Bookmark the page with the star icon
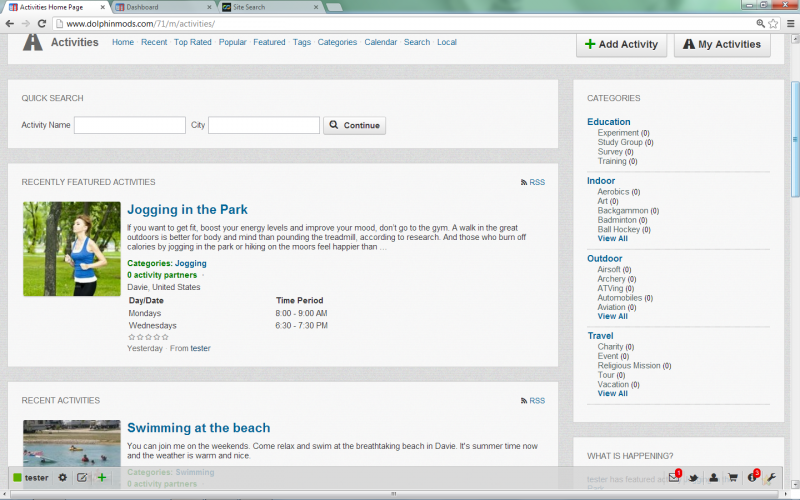 [773, 23]
